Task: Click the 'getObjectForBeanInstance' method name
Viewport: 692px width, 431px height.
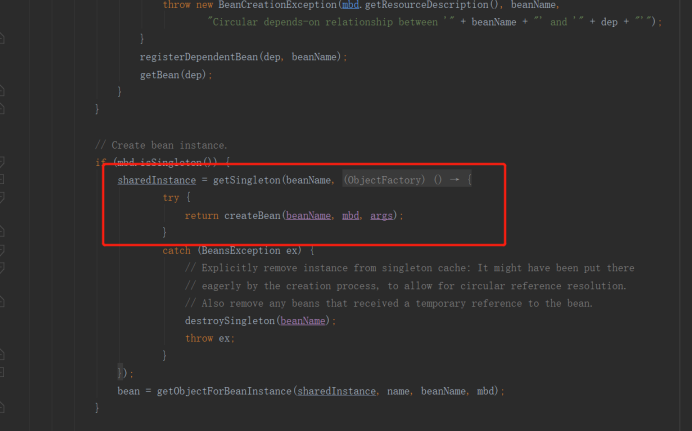Action: coord(224,391)
